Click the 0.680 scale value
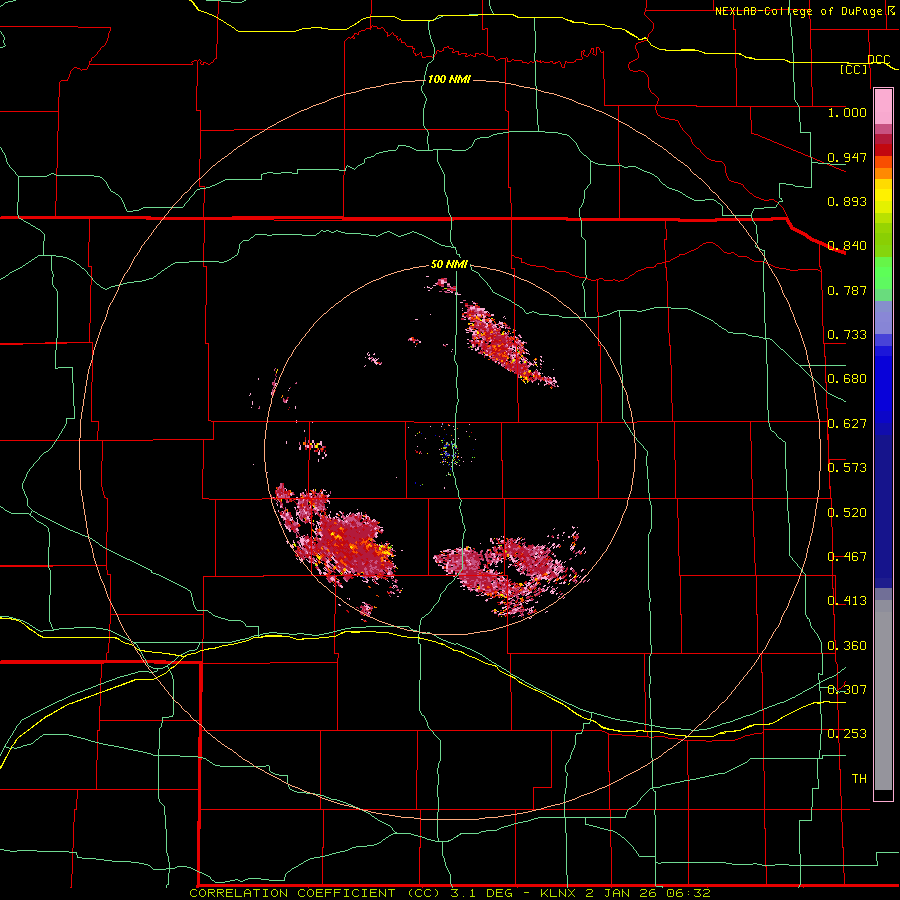Image resolution: width=900 pixels, height=900 pixels. [x=847, y=379]
